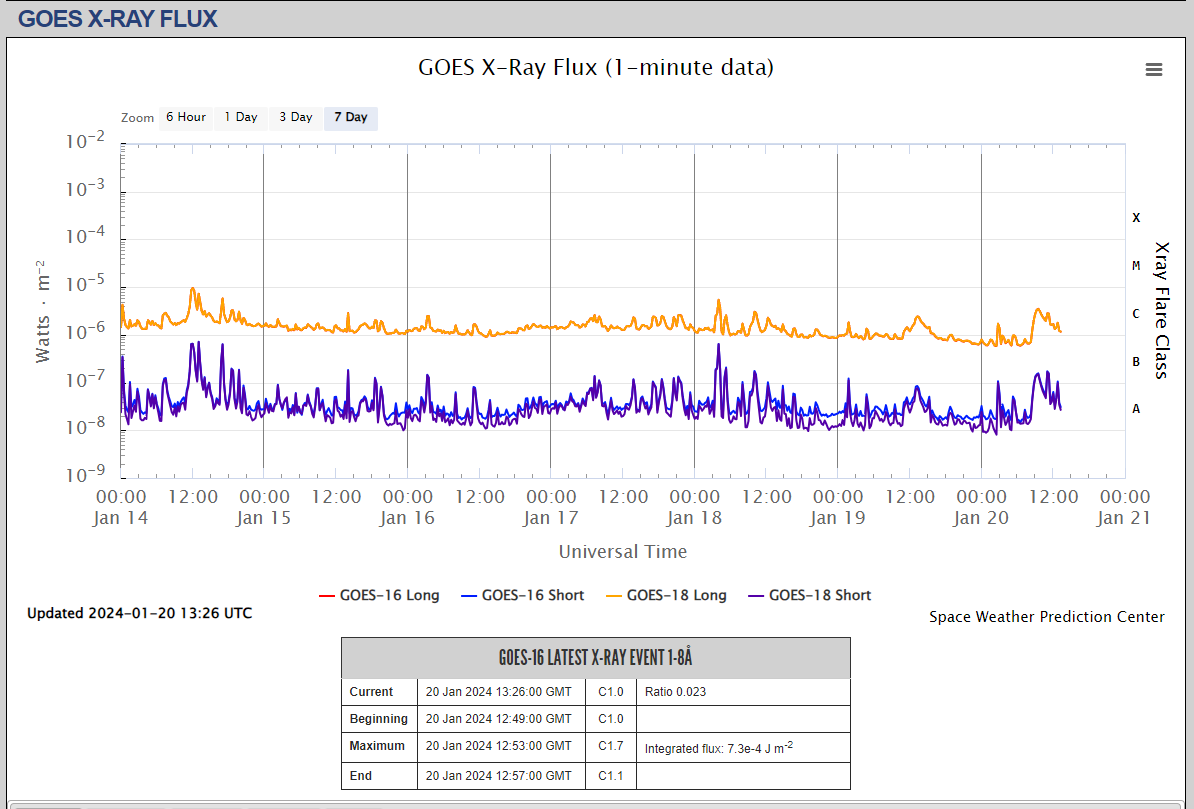Click the GOES-16 Latest X-Ray Event table header
This screenshot has width=1194, height=809.
[x=595, y=658]
